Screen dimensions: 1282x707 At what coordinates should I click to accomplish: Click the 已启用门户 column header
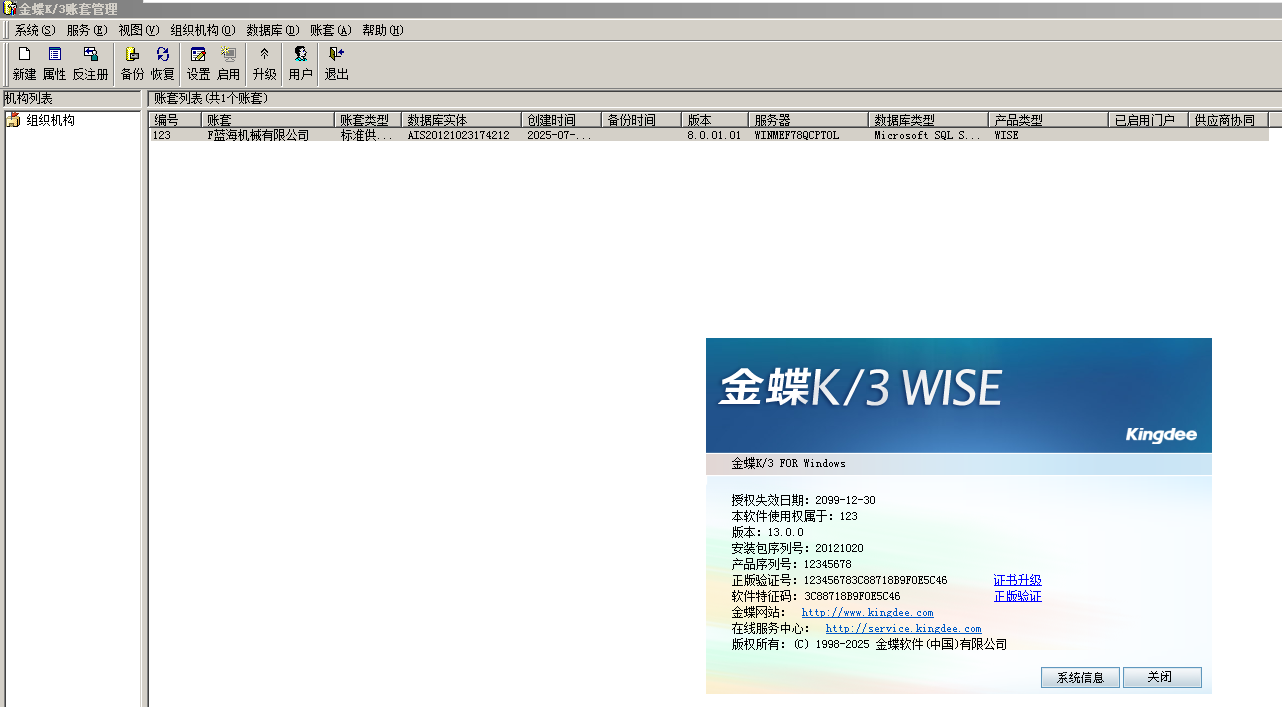pyautogui.click(x=1148, y=120)
